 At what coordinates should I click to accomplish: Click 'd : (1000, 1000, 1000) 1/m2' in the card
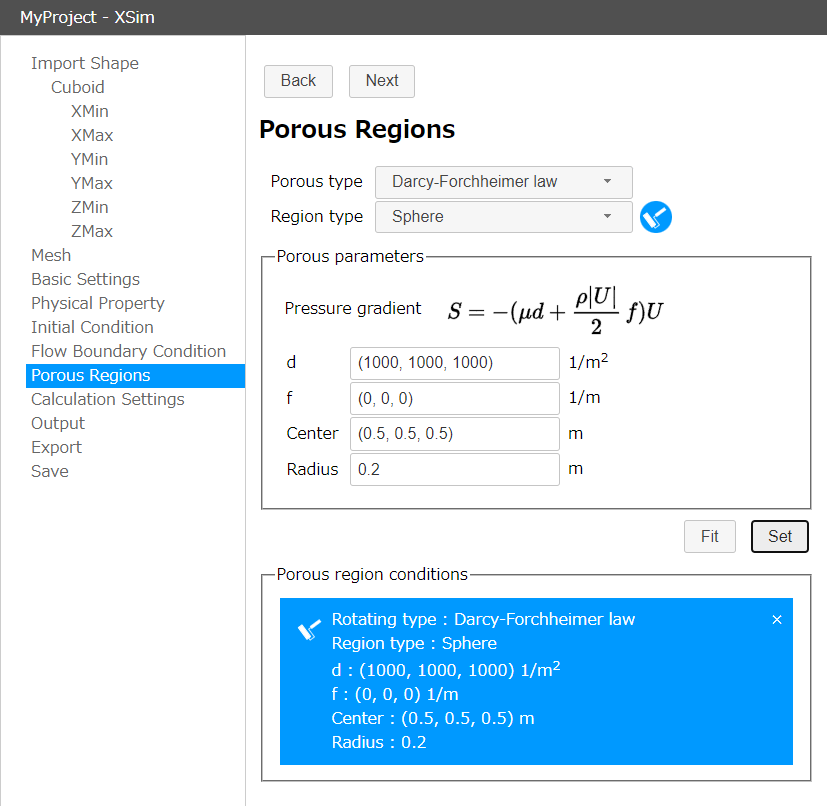coord(446,670)
